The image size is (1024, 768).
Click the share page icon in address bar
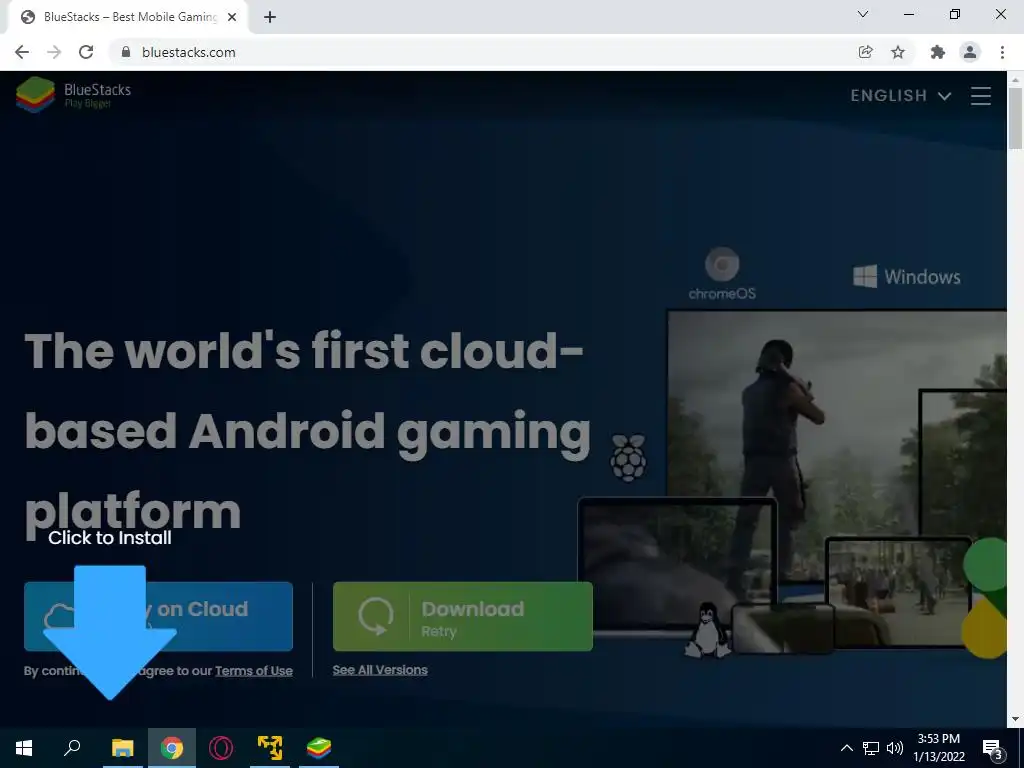(865, 52)
